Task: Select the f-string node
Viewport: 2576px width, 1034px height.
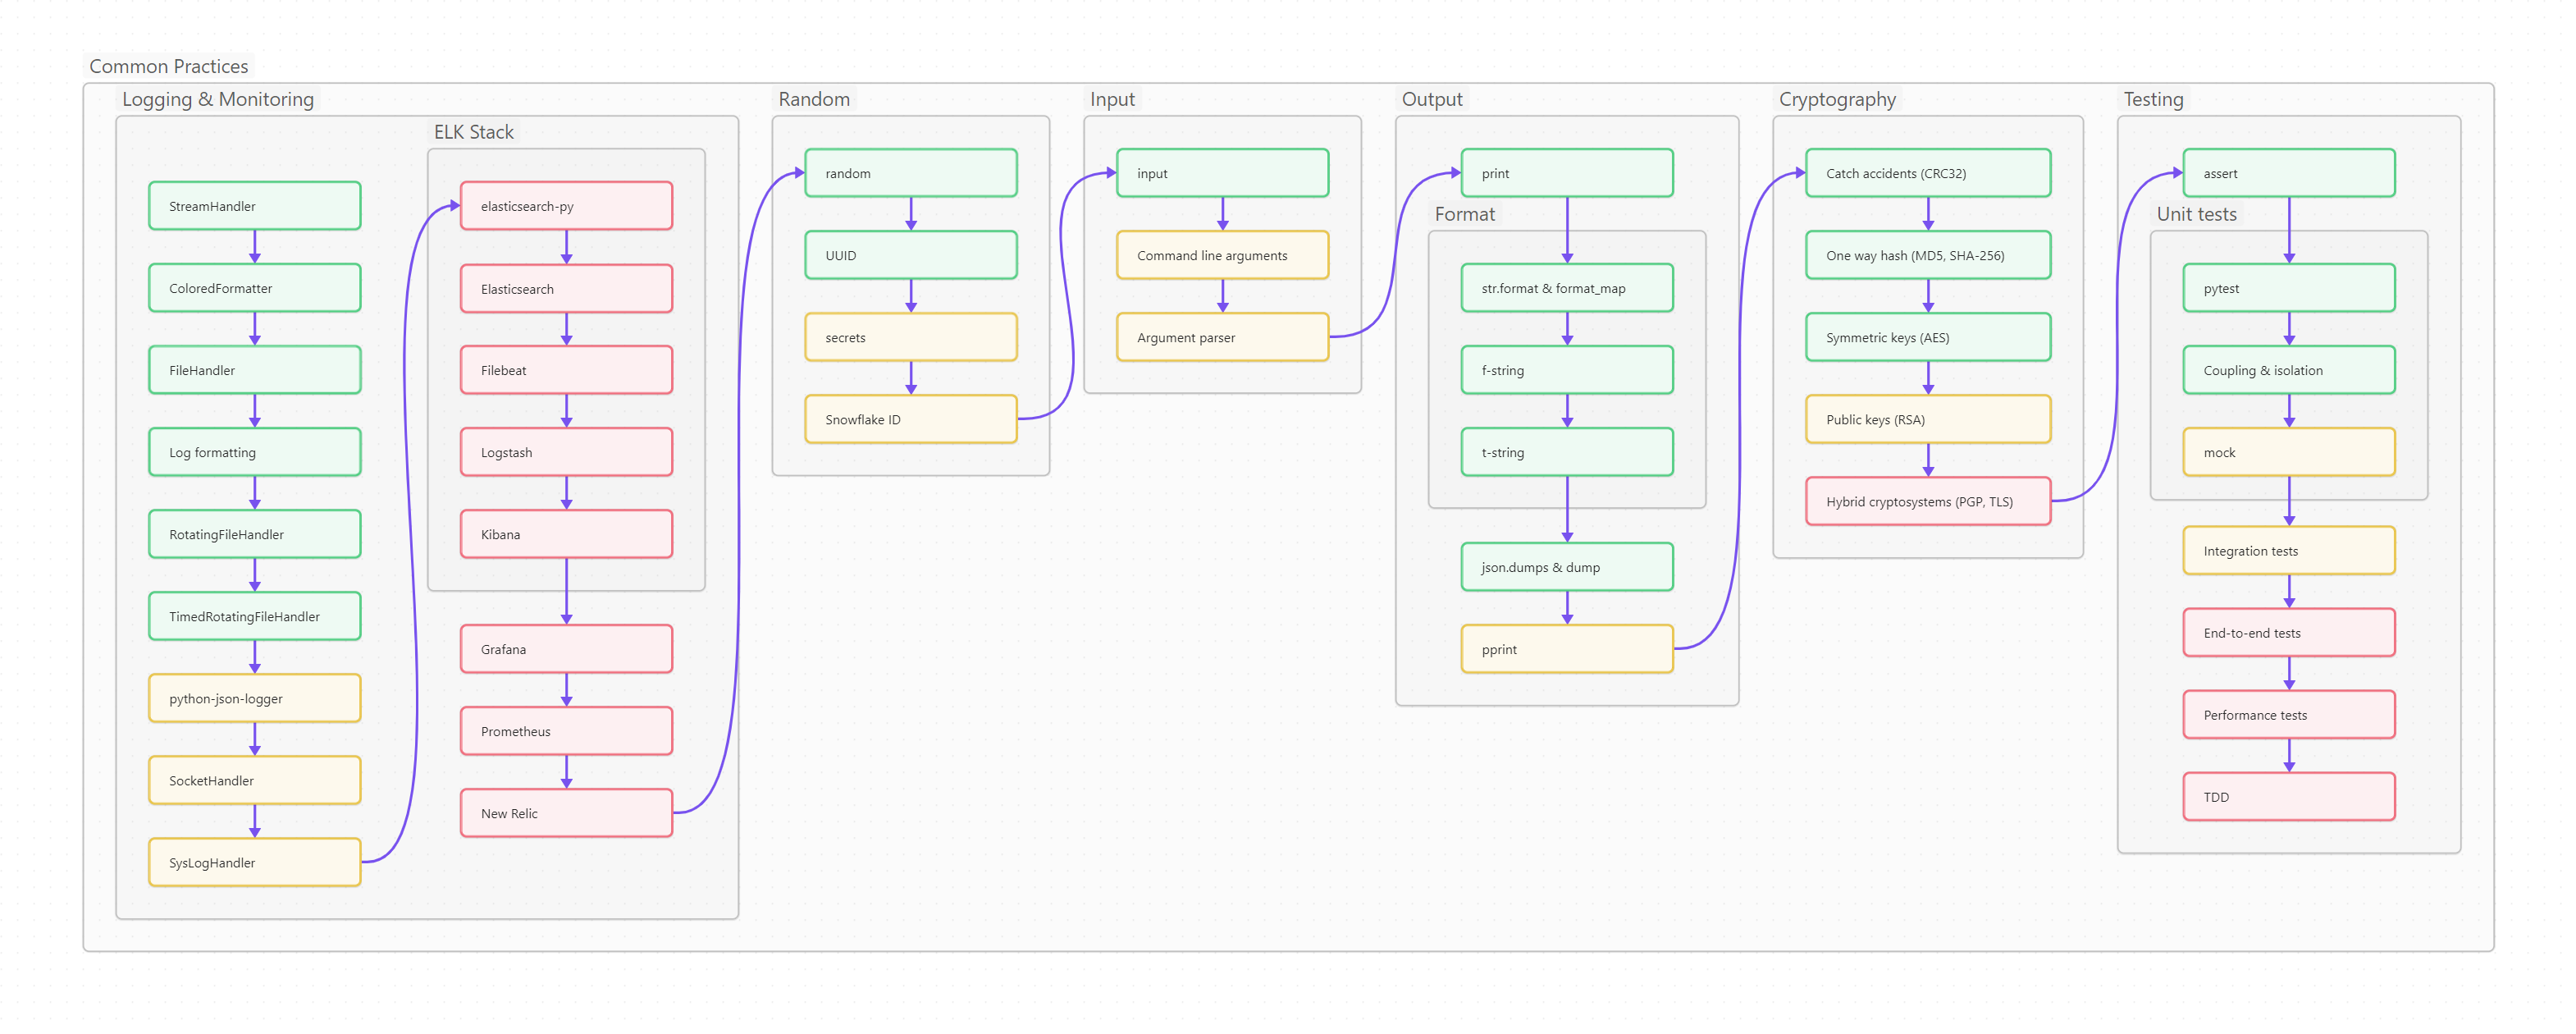Action: (x=1566, y=370)
